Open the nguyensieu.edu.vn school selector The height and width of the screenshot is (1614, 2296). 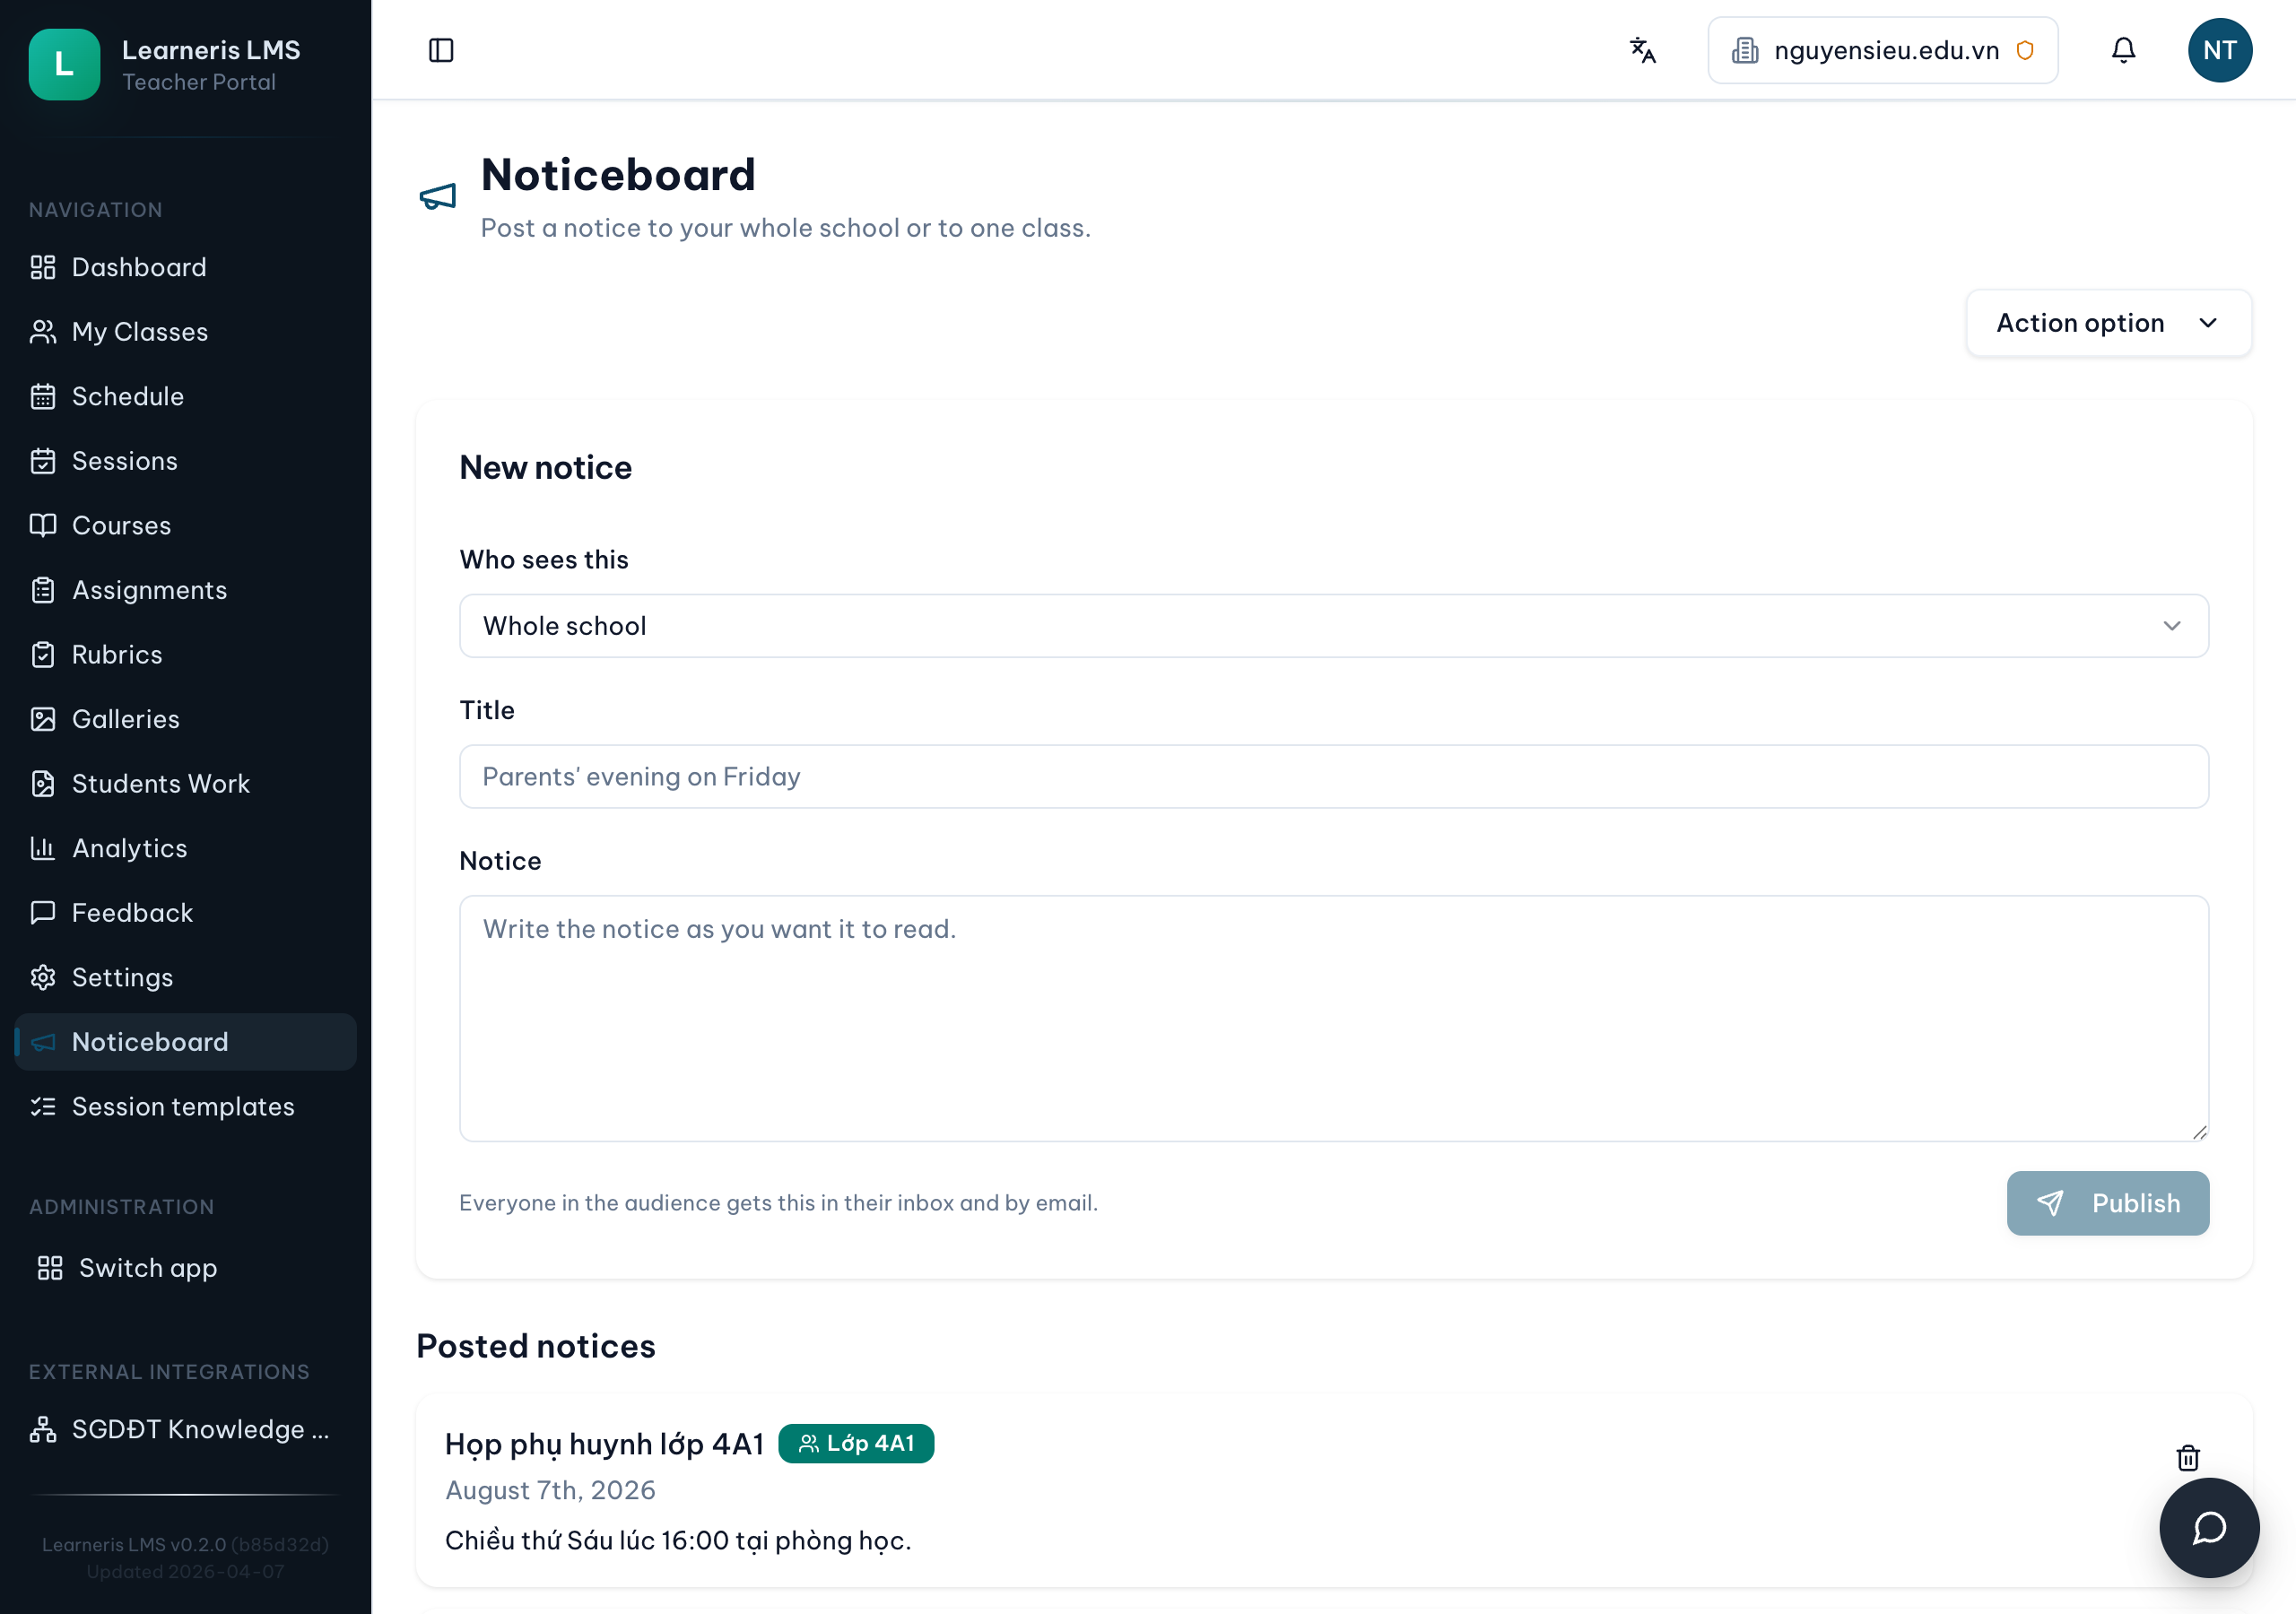click(1882, 50)
